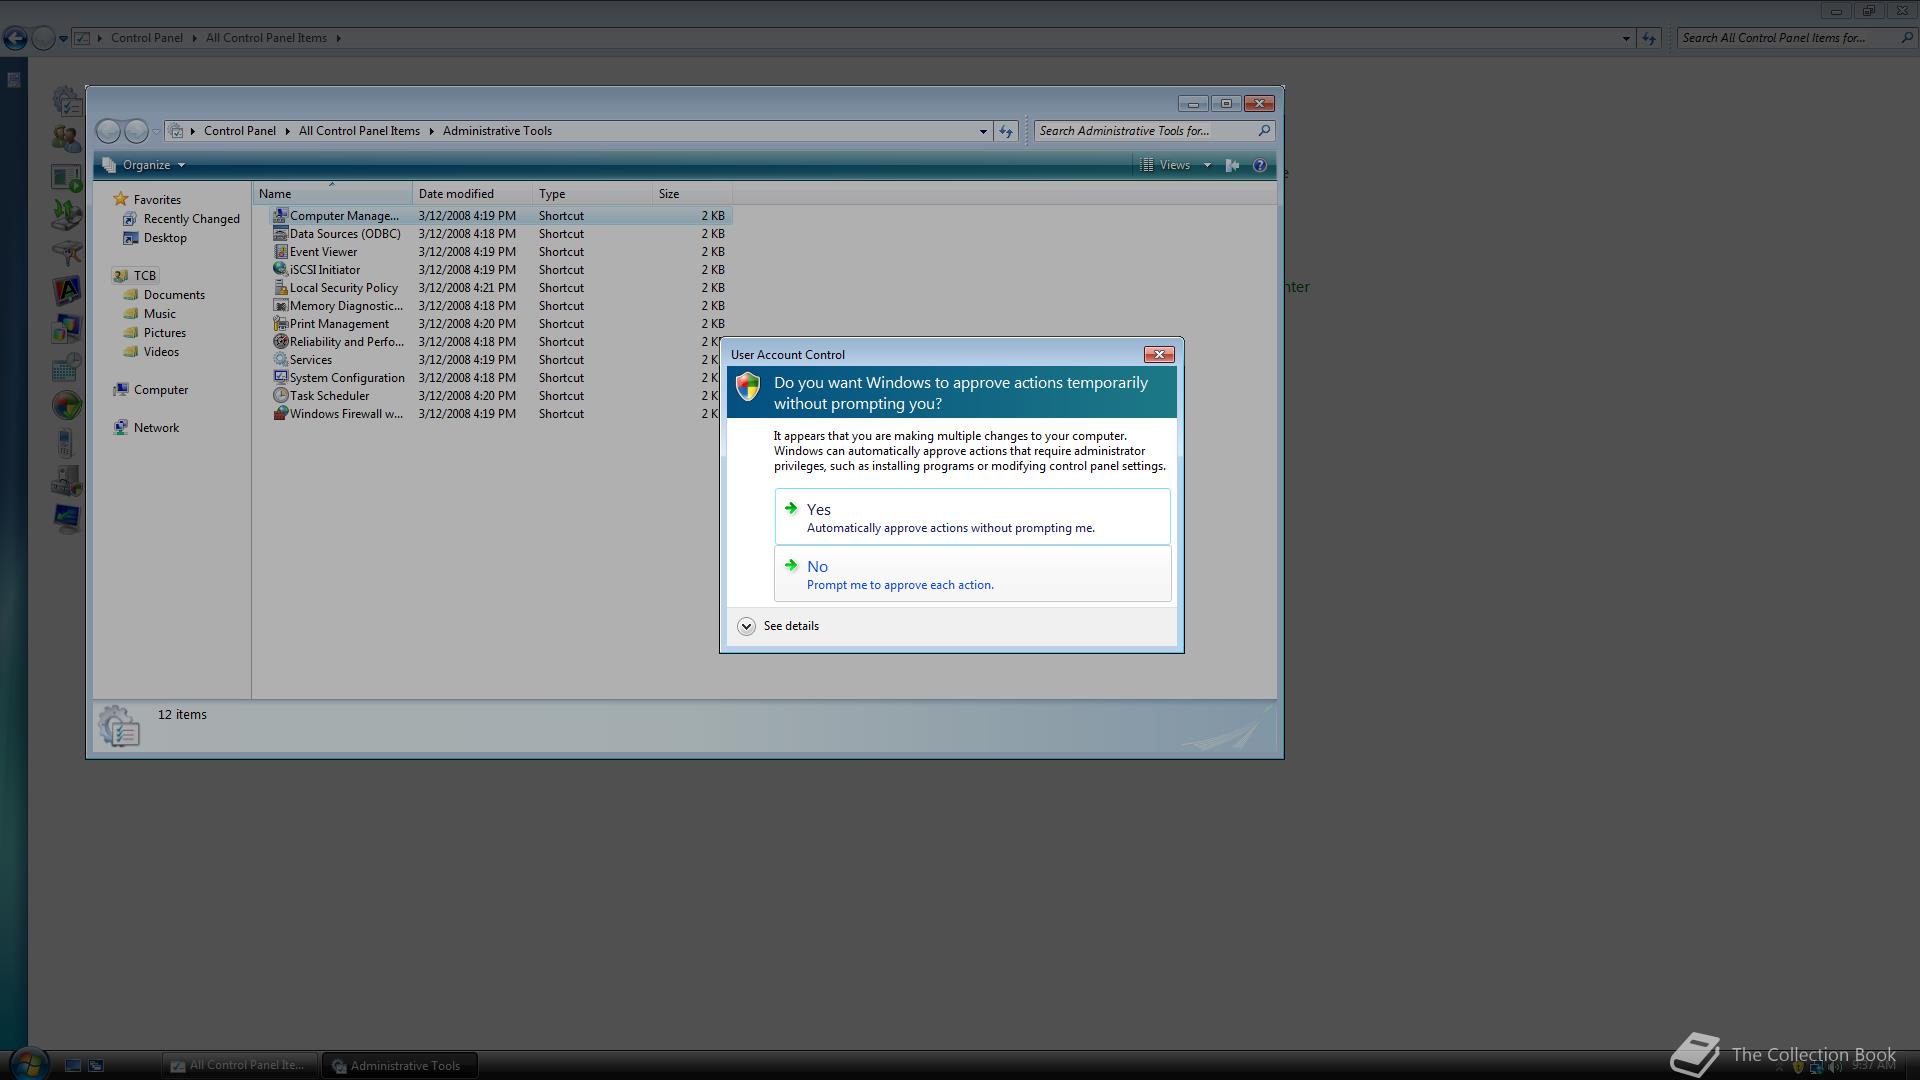Open the Views dropdown arrow
Image resolution: width=1920 pixels, height=1080 pixels.
[1207, 165]
